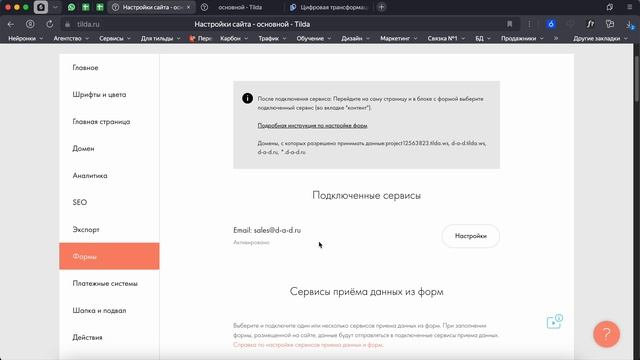Expand the 'Для тильды' bookmarks folder

(x=160, y=38)
